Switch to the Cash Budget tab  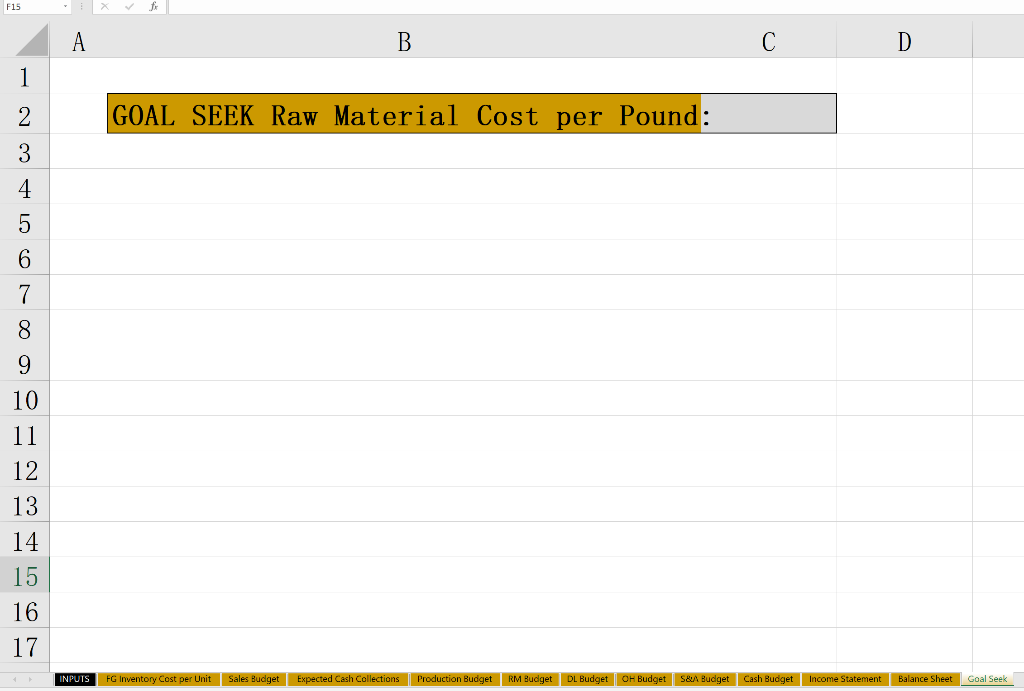(x=768, y=679)
